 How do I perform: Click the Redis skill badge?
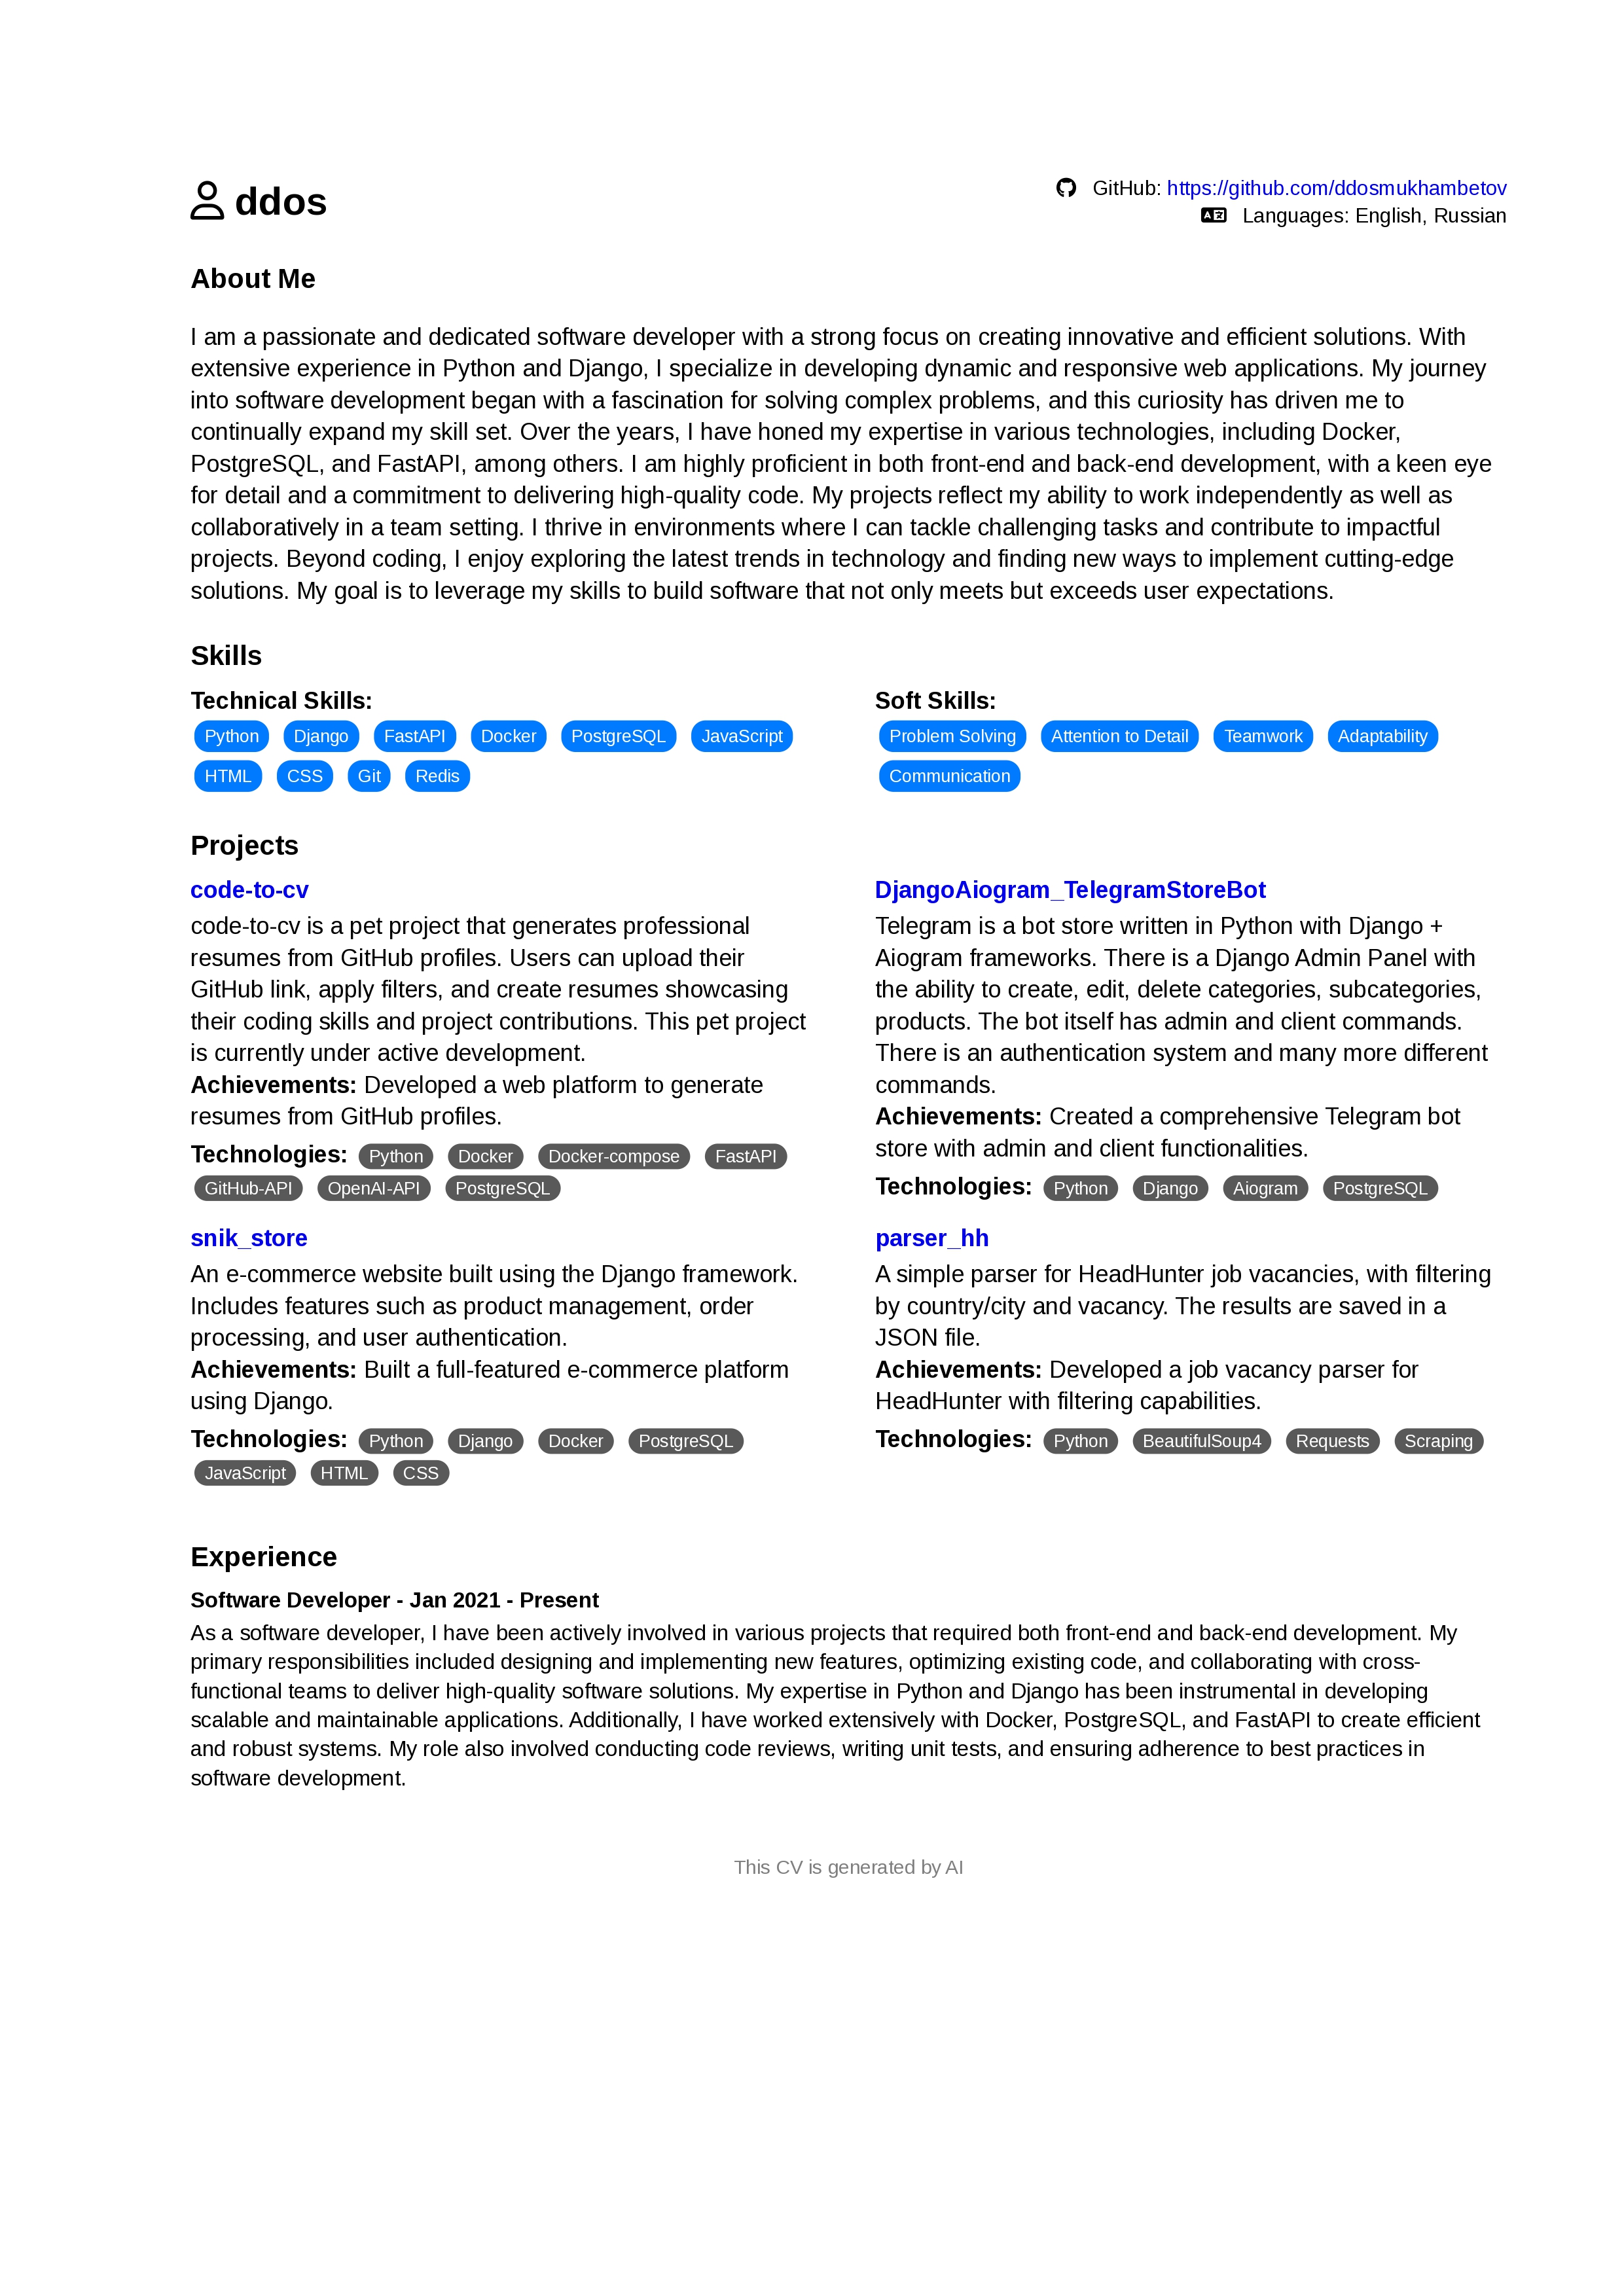click(436, 775)
